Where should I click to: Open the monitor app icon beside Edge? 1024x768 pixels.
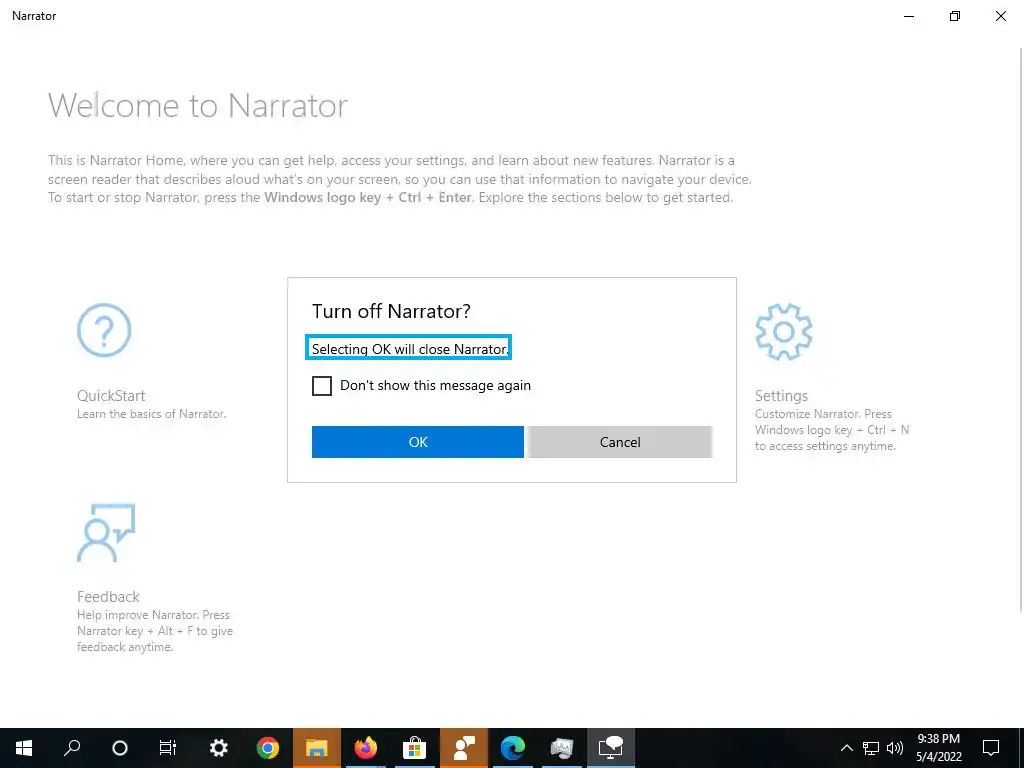(x=562, y=748)
